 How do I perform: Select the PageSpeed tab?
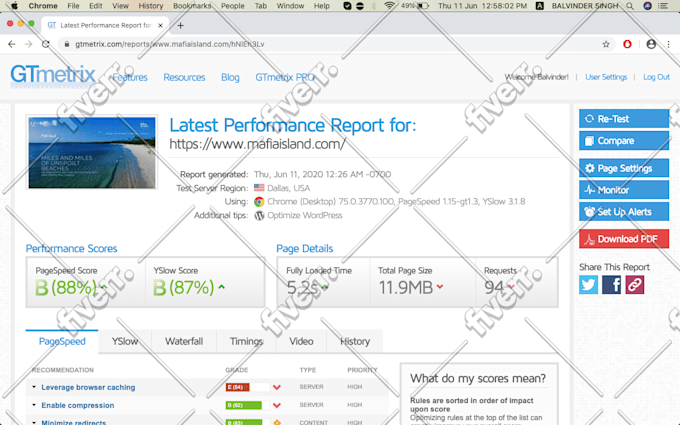coord(62,341)
